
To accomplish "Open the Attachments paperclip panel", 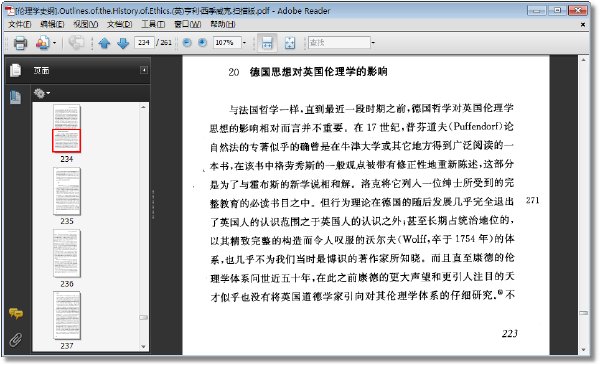I will pos(15,339).
